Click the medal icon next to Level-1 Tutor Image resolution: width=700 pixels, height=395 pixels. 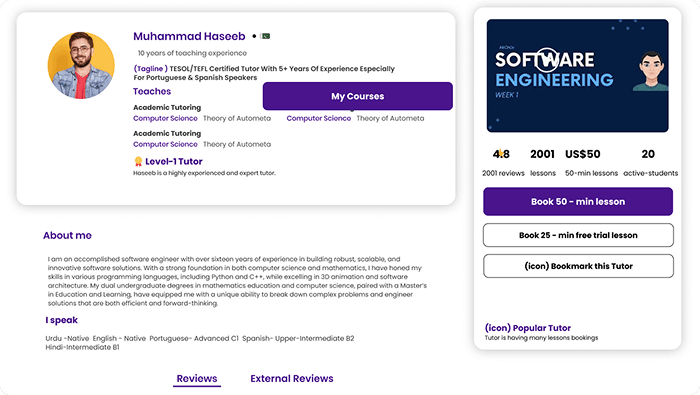(x=138, y=161)
